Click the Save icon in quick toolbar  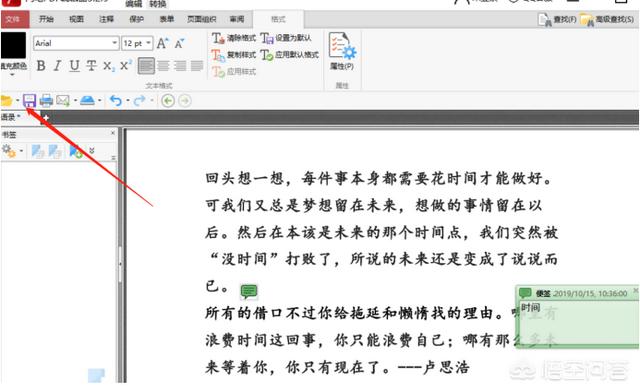(29, 100)
